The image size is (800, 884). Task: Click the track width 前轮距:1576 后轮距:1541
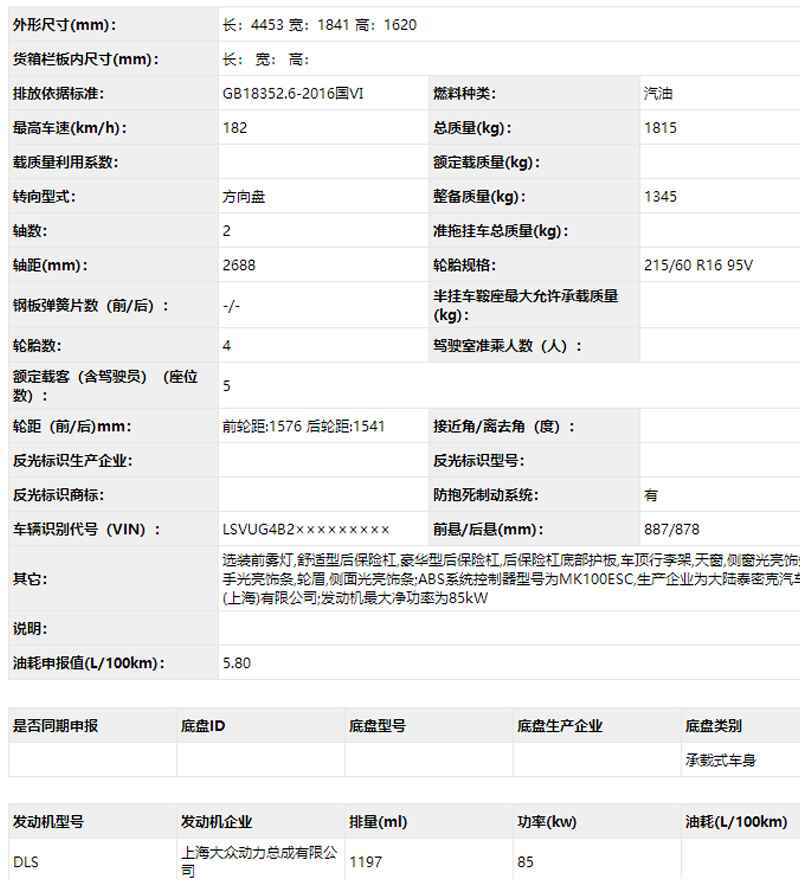pyautogui.click(x=303, y=426)
